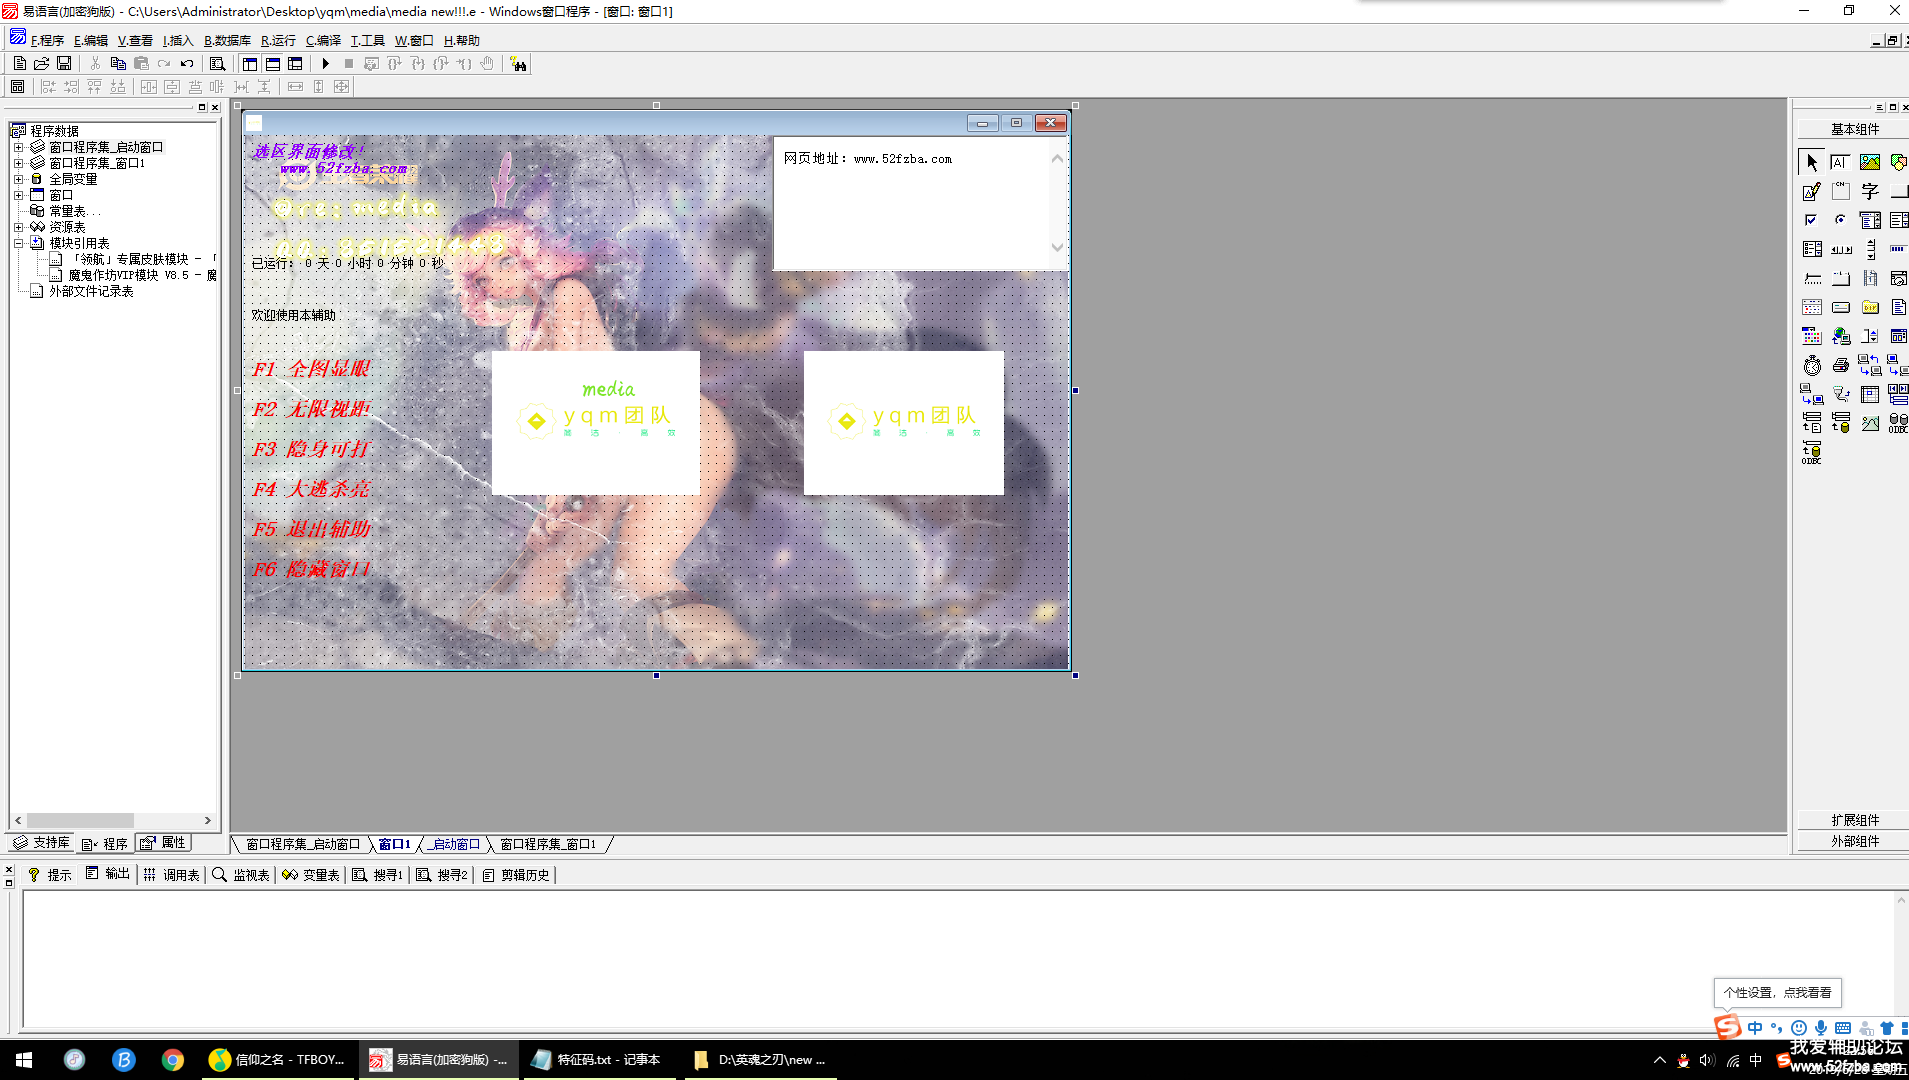1909x1080 pixels.
Task: Click the Copy toolbar icon
Action: tap(118, 63)
